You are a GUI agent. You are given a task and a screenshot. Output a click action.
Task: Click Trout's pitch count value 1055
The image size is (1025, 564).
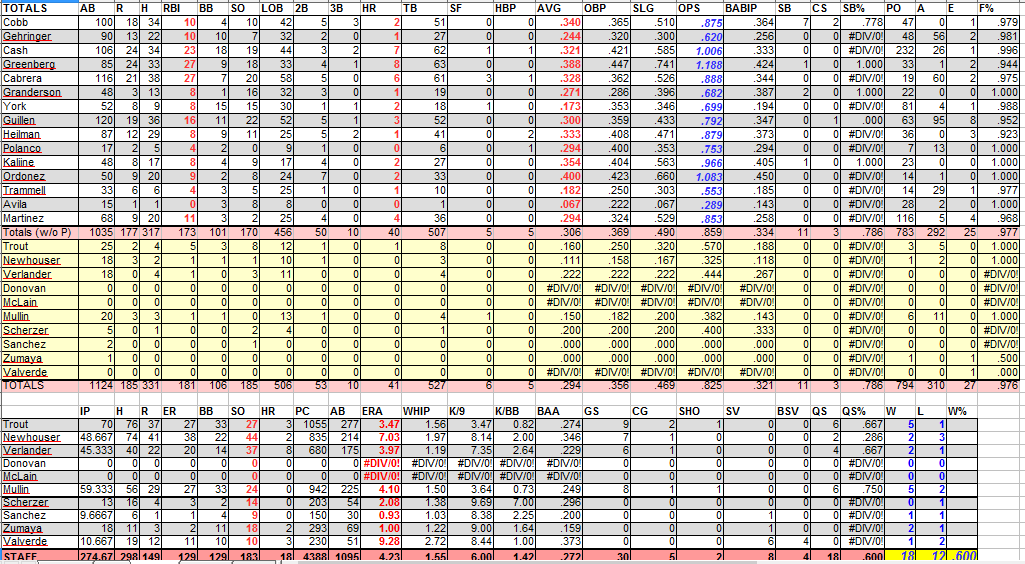[311, 424]
